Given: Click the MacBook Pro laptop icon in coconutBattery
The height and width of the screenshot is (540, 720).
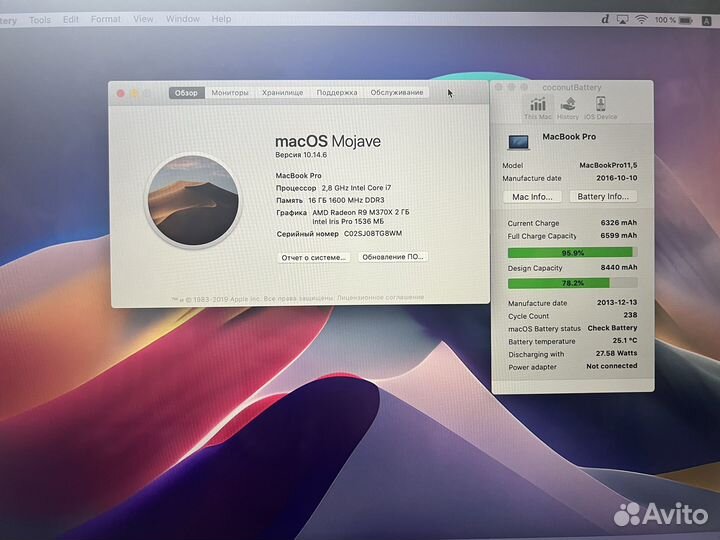Looking at the screenshot, I should (518, 142).
